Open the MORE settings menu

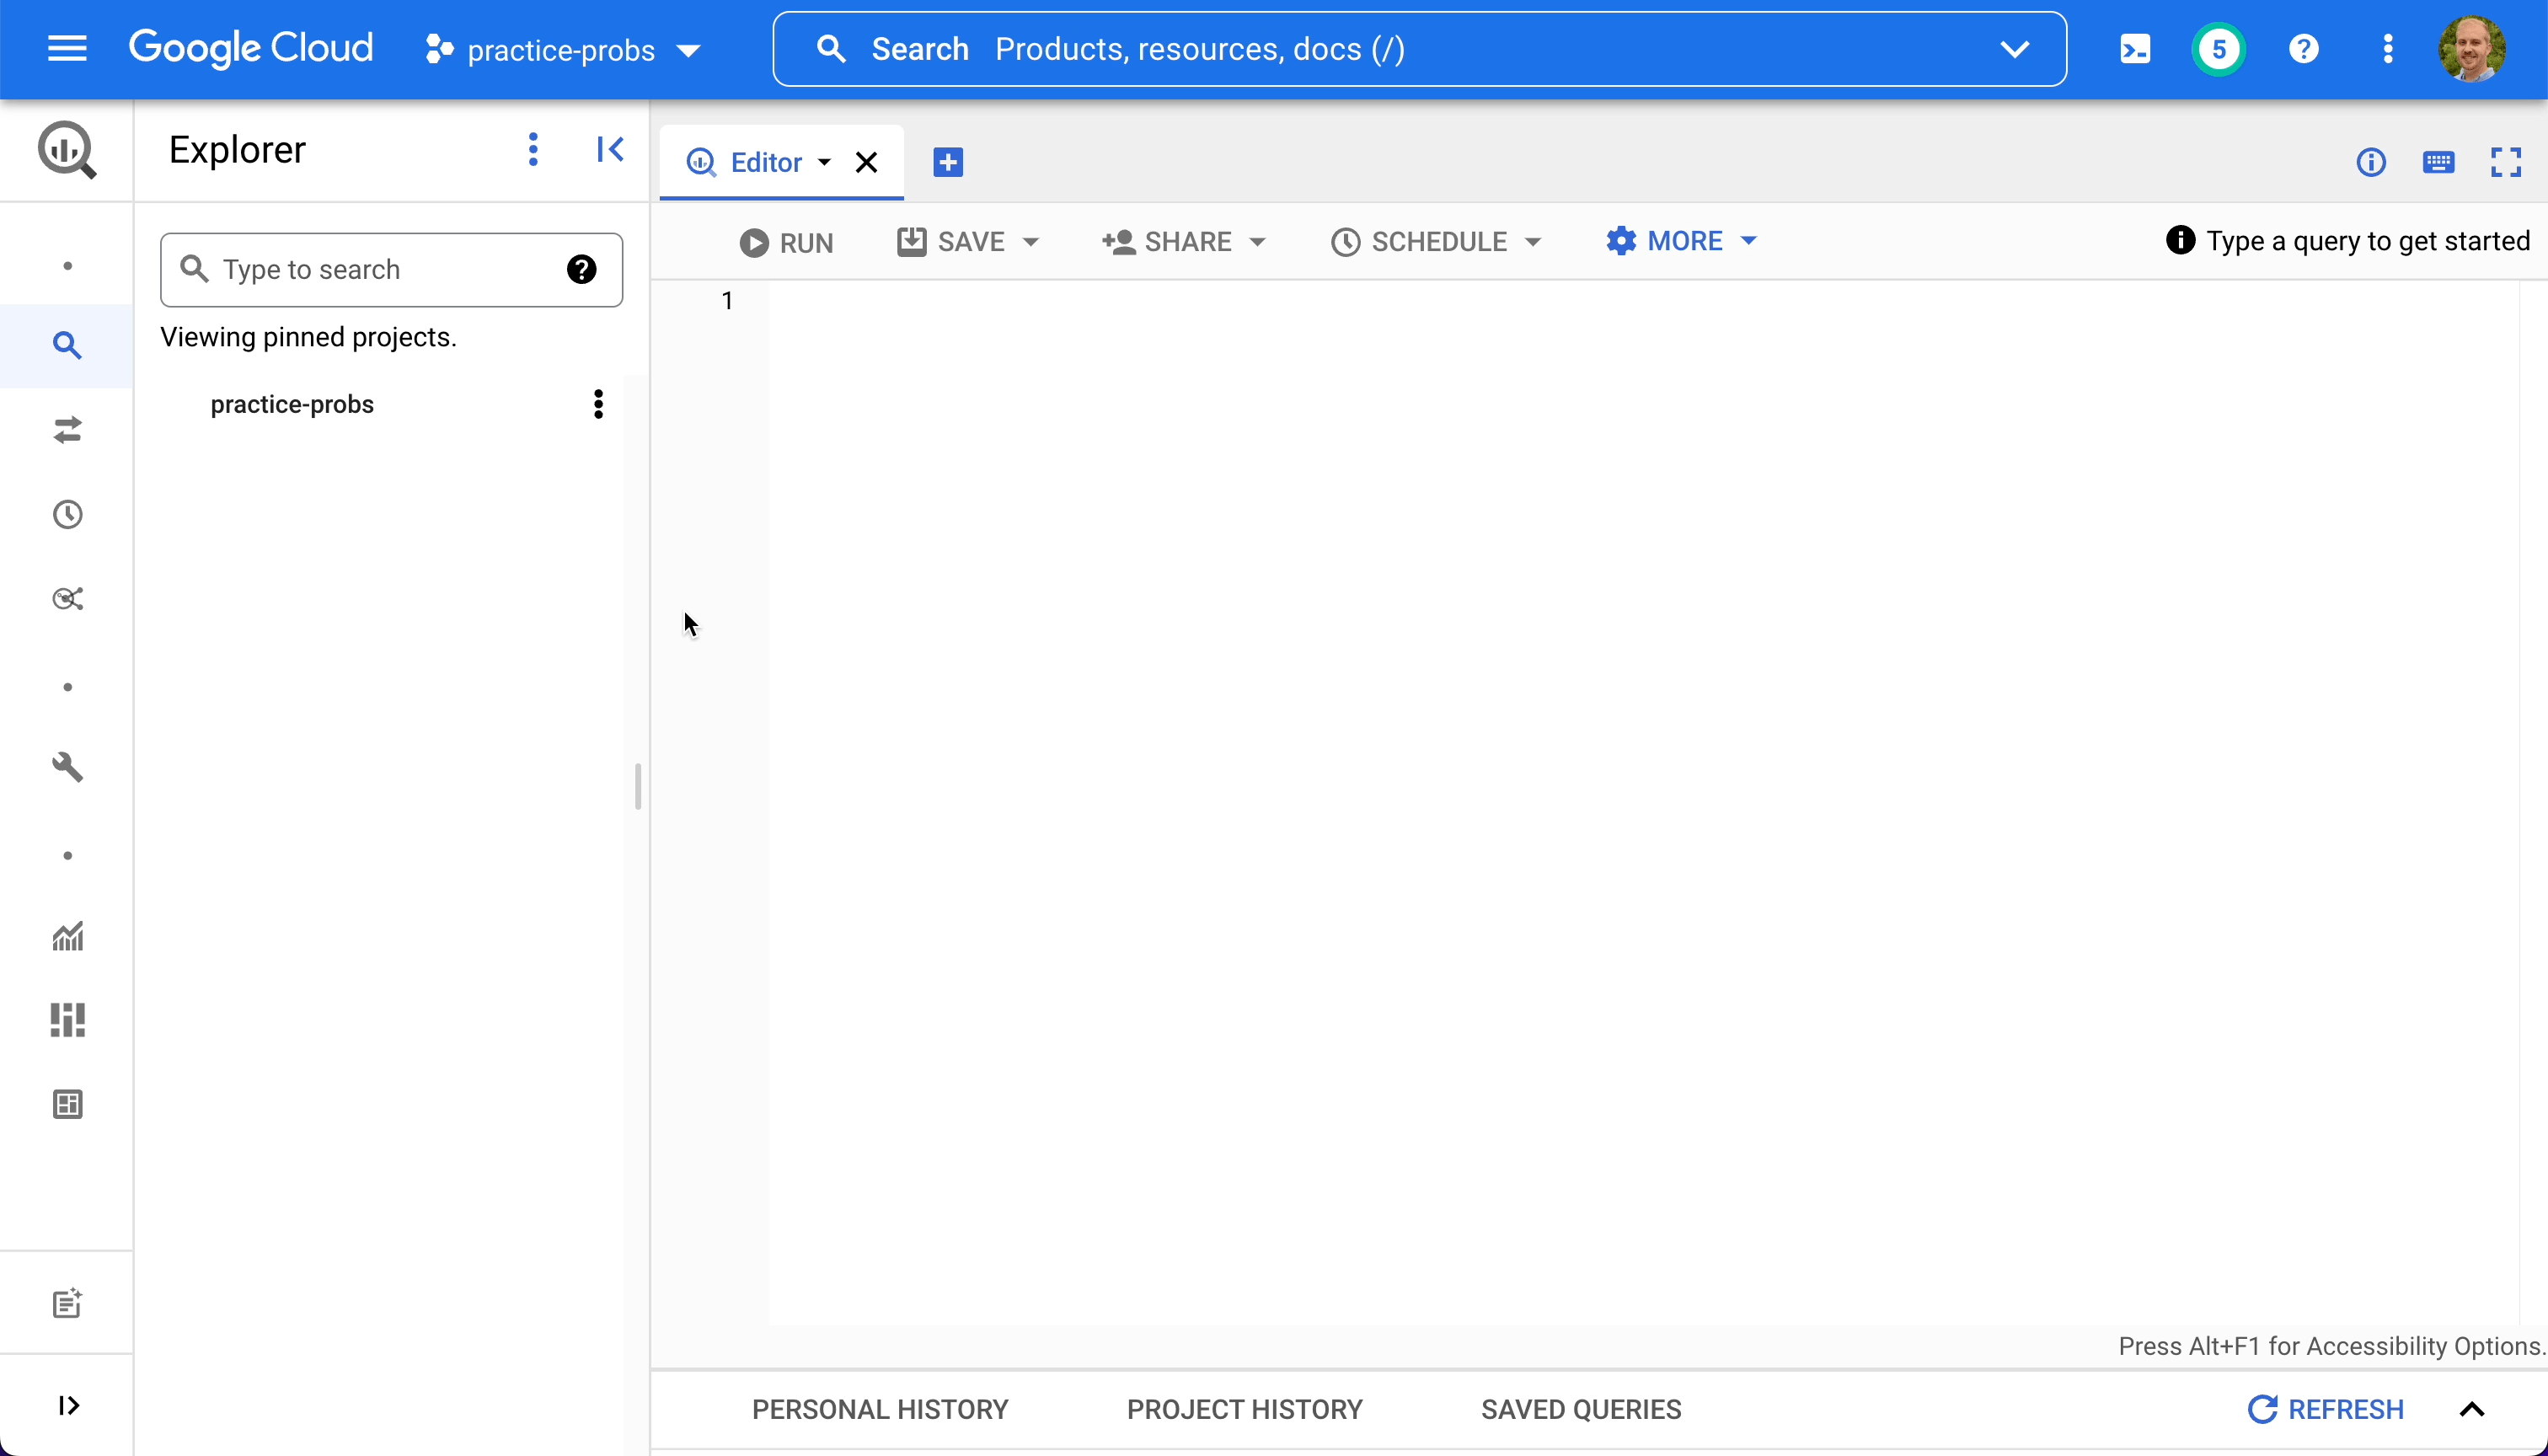click(1665, 241)
